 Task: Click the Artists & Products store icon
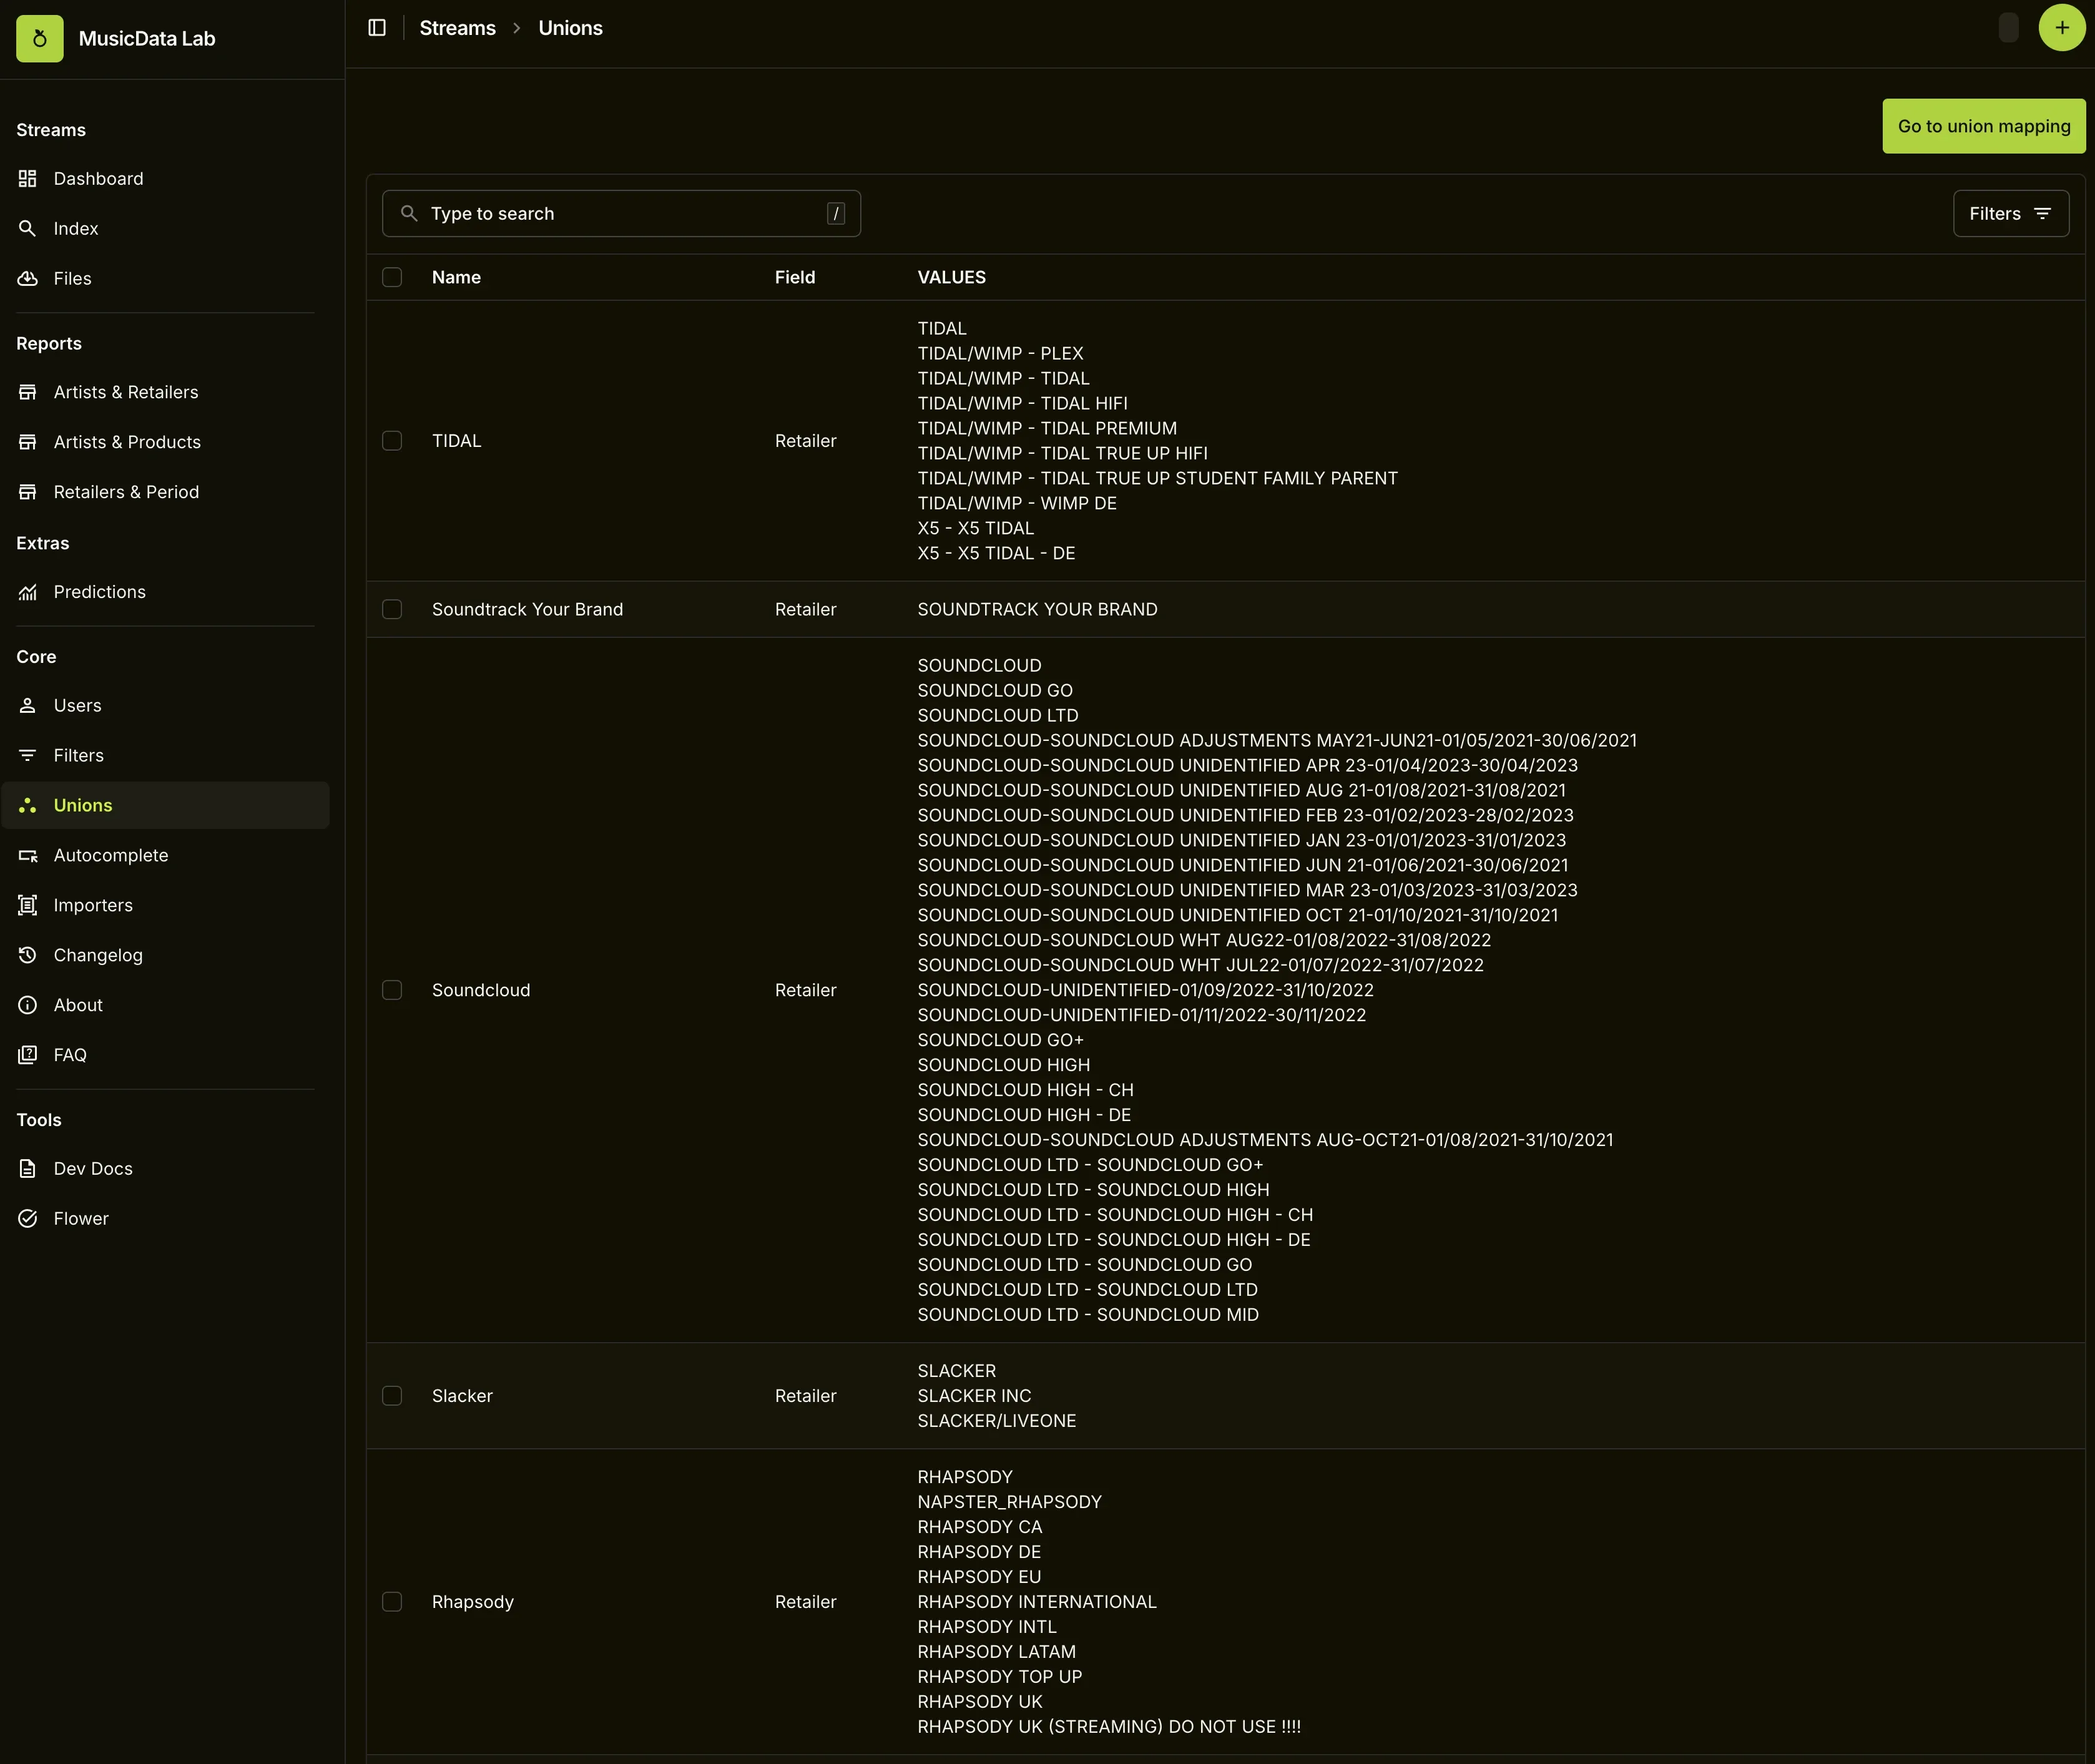28,443
